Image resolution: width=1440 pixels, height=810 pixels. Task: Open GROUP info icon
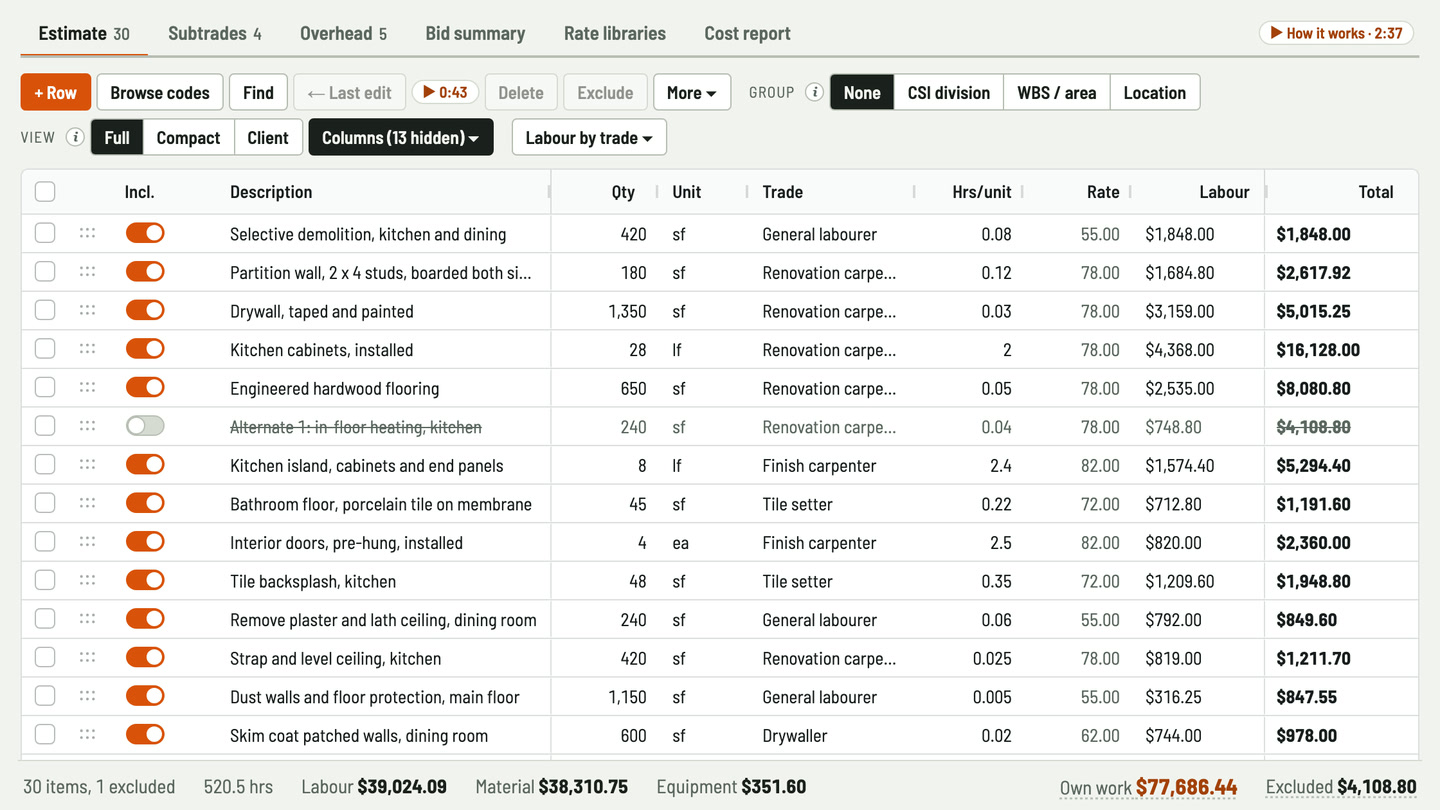(x=815, y=92)
